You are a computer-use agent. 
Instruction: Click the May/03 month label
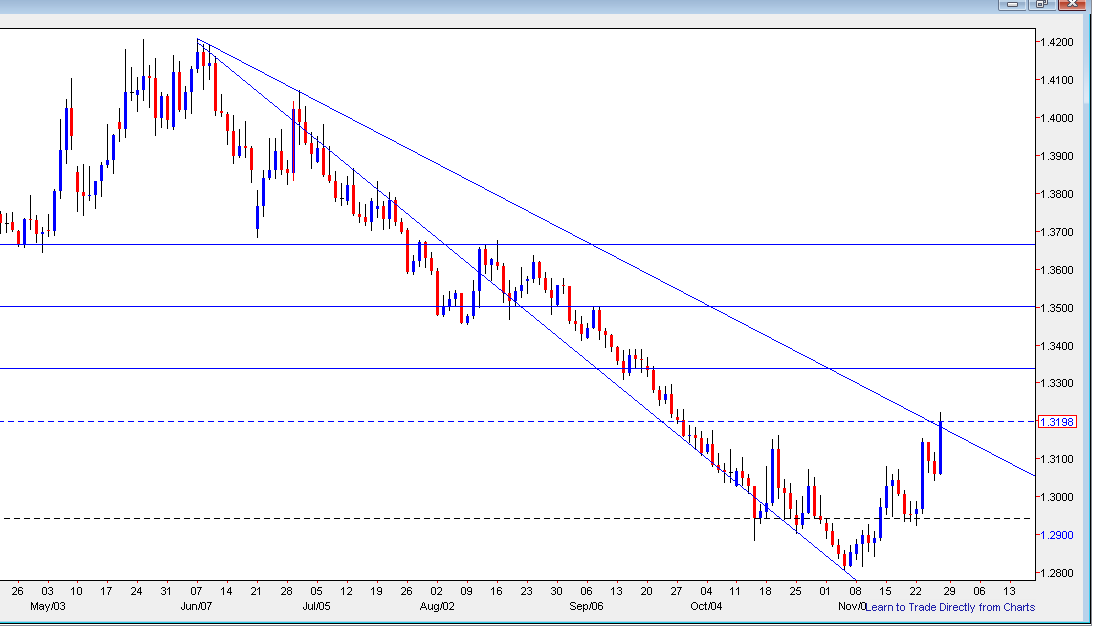[x=47, y=606]
